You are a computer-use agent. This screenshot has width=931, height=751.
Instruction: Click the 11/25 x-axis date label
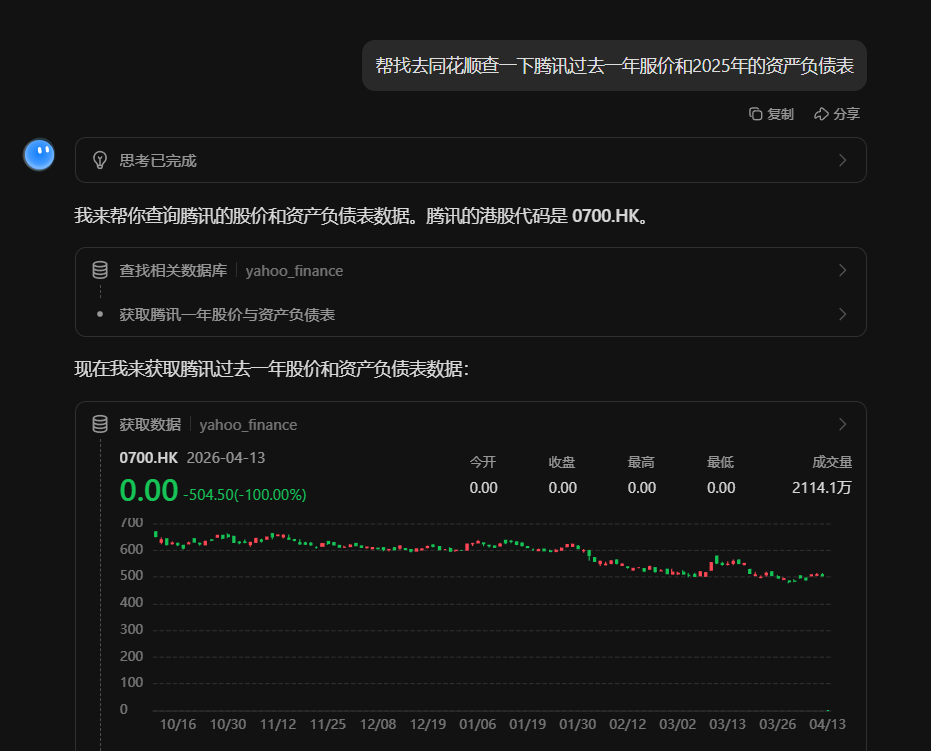click(328, 724)
